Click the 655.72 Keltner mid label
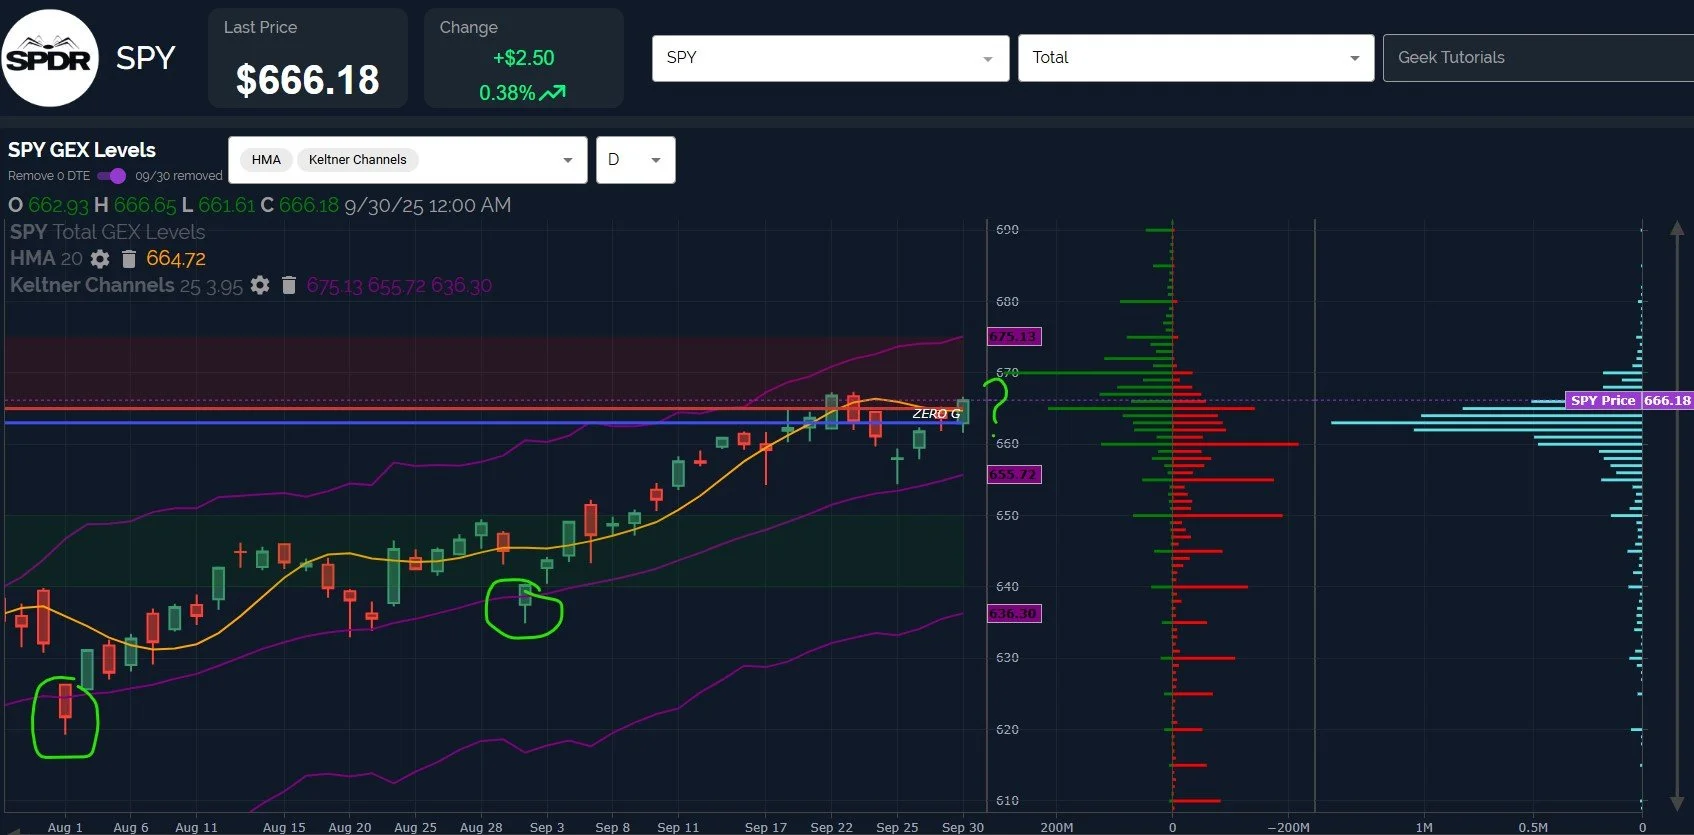The width and height of the screenshot is (1694, 835). 1014,474
